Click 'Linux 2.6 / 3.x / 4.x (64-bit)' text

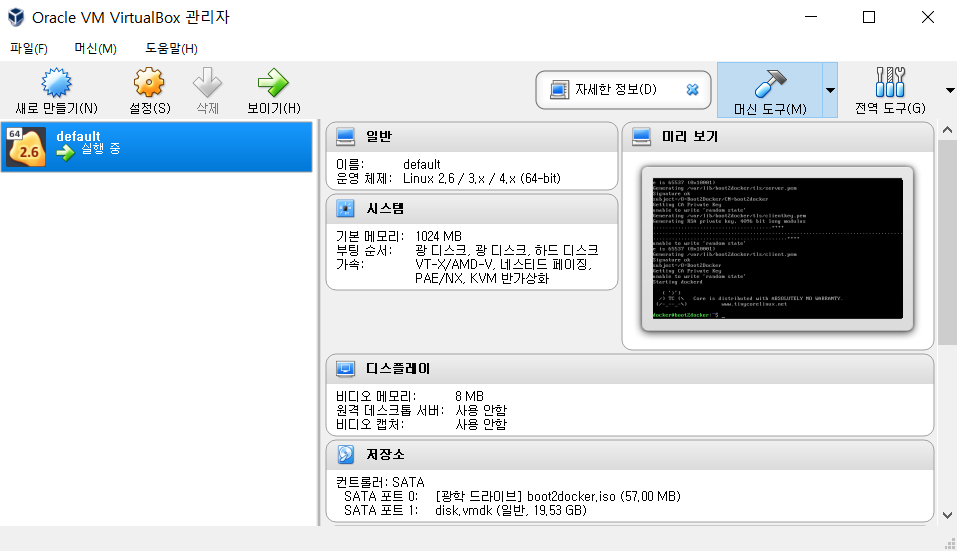[482, 179]
